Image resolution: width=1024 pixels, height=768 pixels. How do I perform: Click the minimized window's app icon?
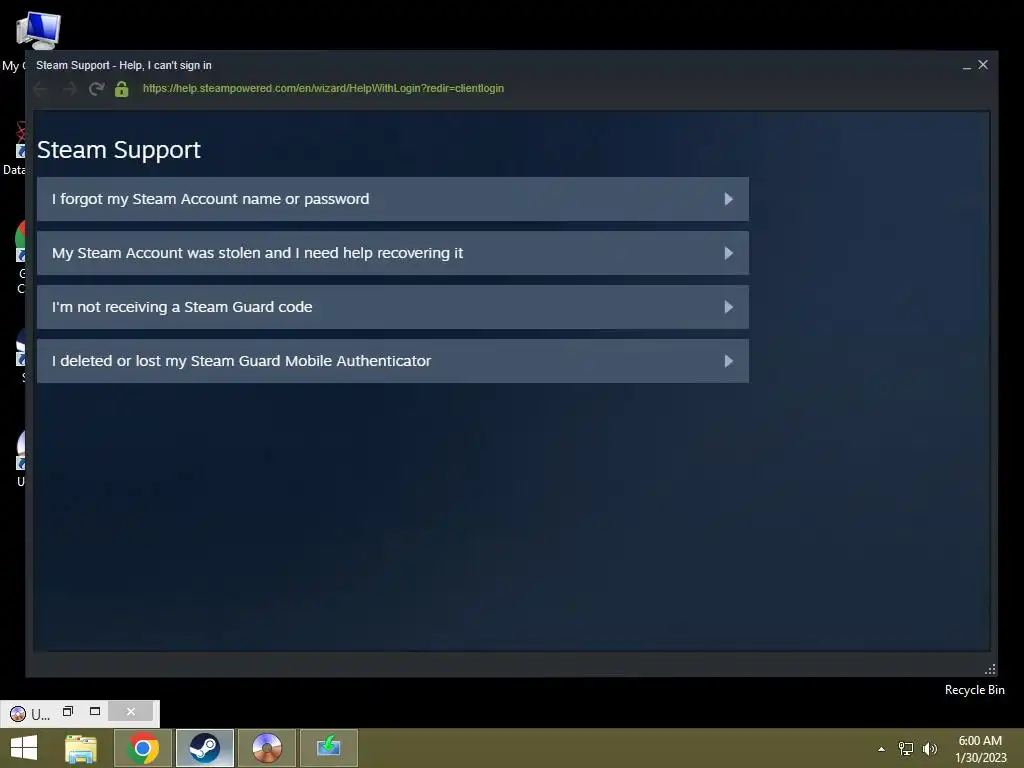pos(18,714)
